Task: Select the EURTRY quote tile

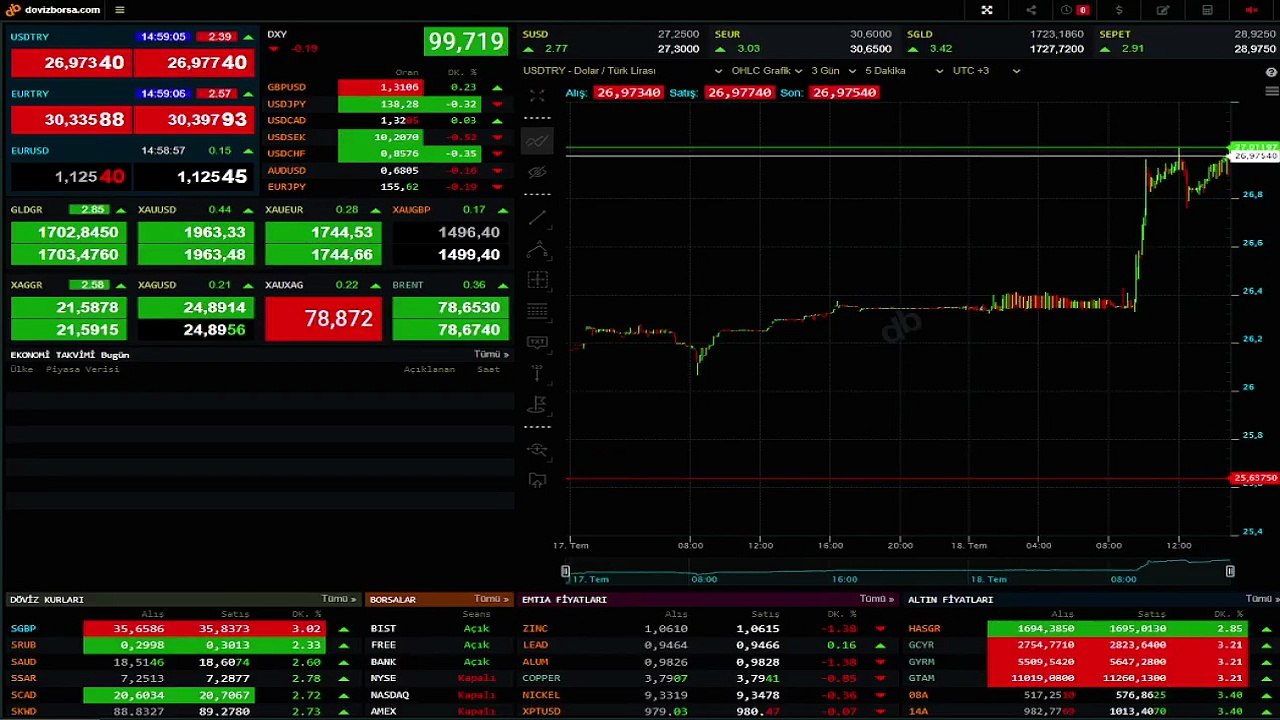Action: [x=132, y=110]
